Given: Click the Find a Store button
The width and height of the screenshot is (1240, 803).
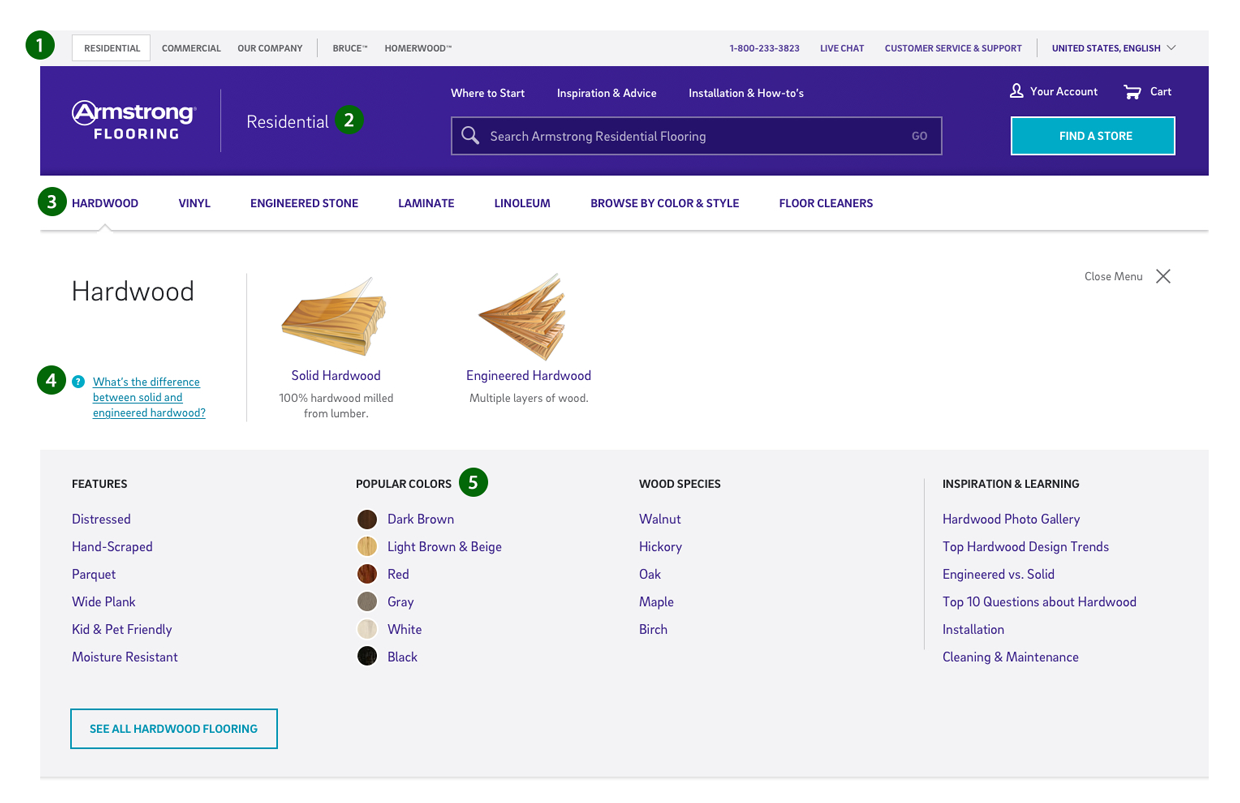Looking at the screenshot, I should tap(1093, 136).
